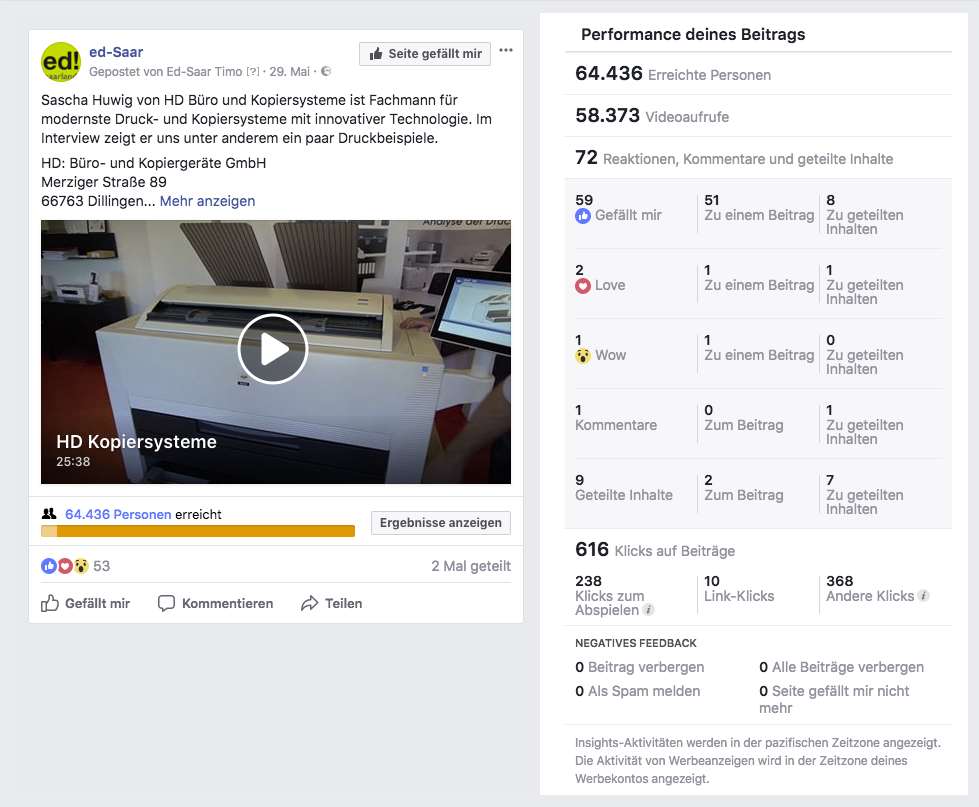The height and width of the screenshot is (807, 979).
Task: Click the people icon beside Personen erreicht
Action: [49, 514]
